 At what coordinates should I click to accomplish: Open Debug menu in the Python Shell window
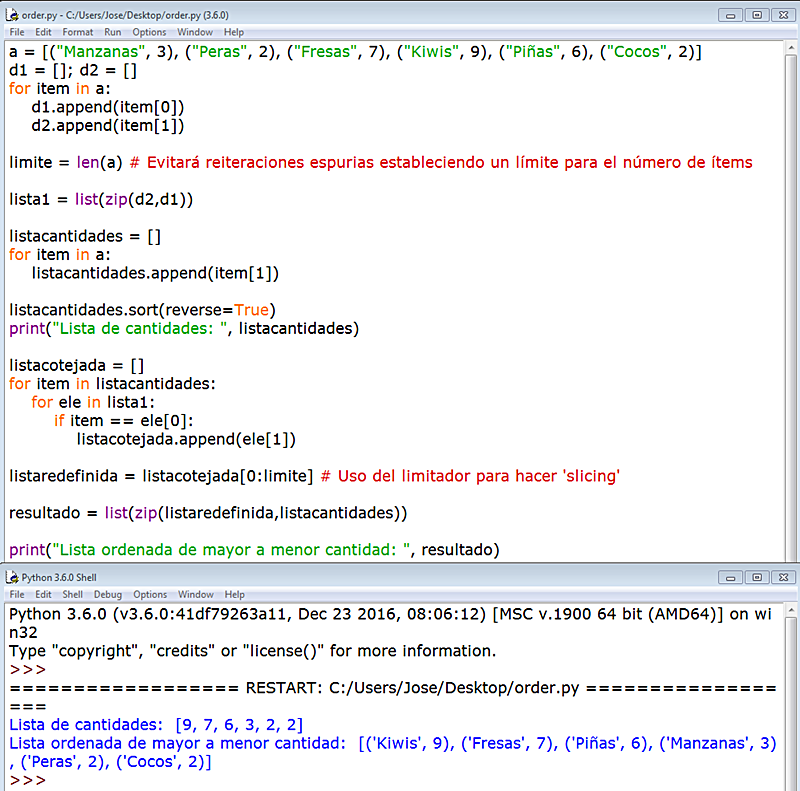(x=108, y=595)
